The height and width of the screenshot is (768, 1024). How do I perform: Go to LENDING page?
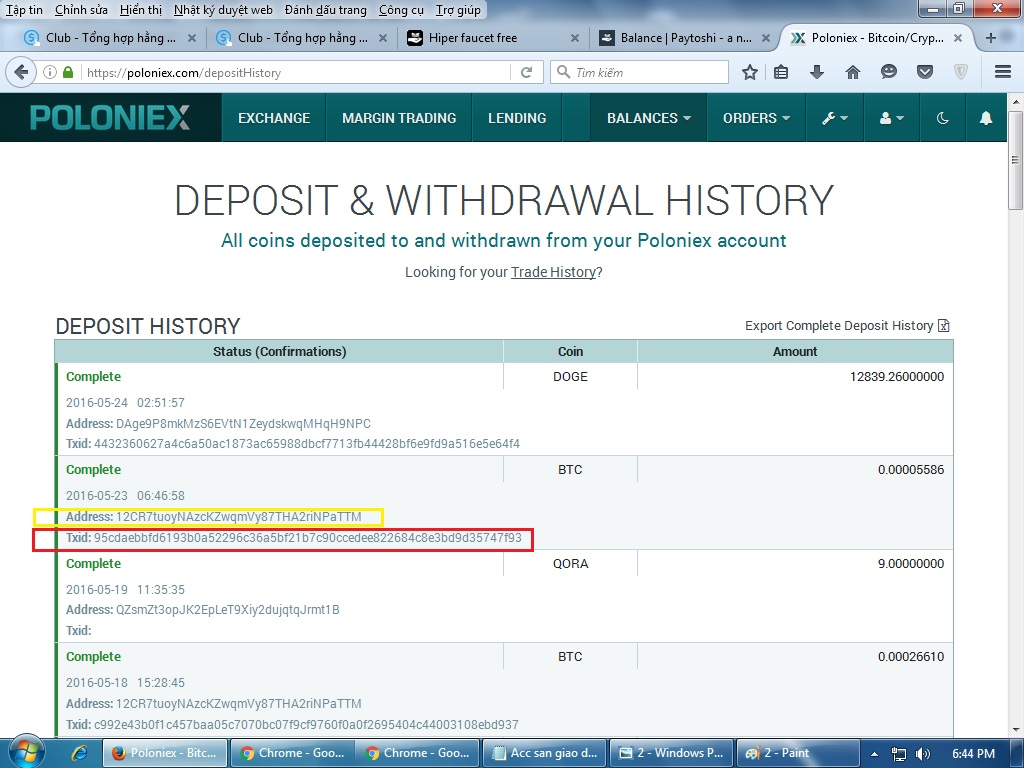(517, 118)
